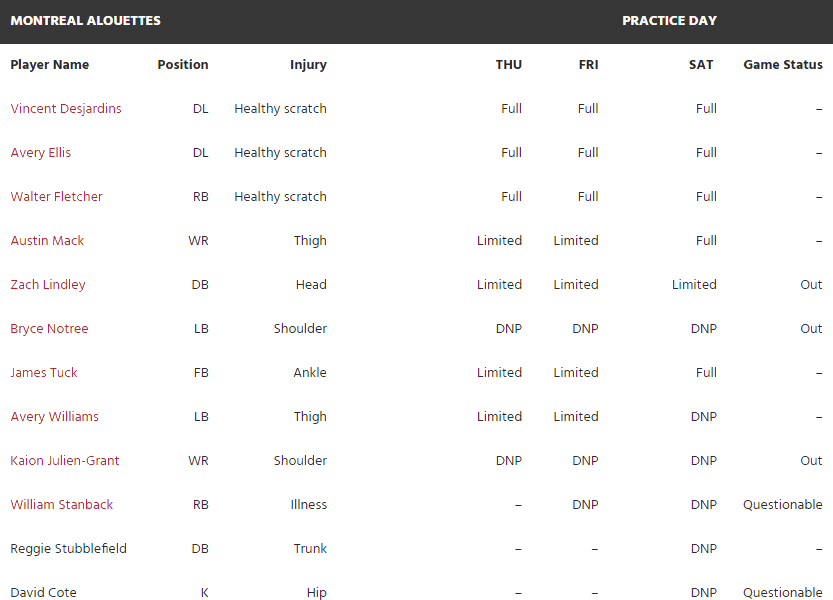Select the FRI practice column header
833x600 pixels.
(589, 64)
